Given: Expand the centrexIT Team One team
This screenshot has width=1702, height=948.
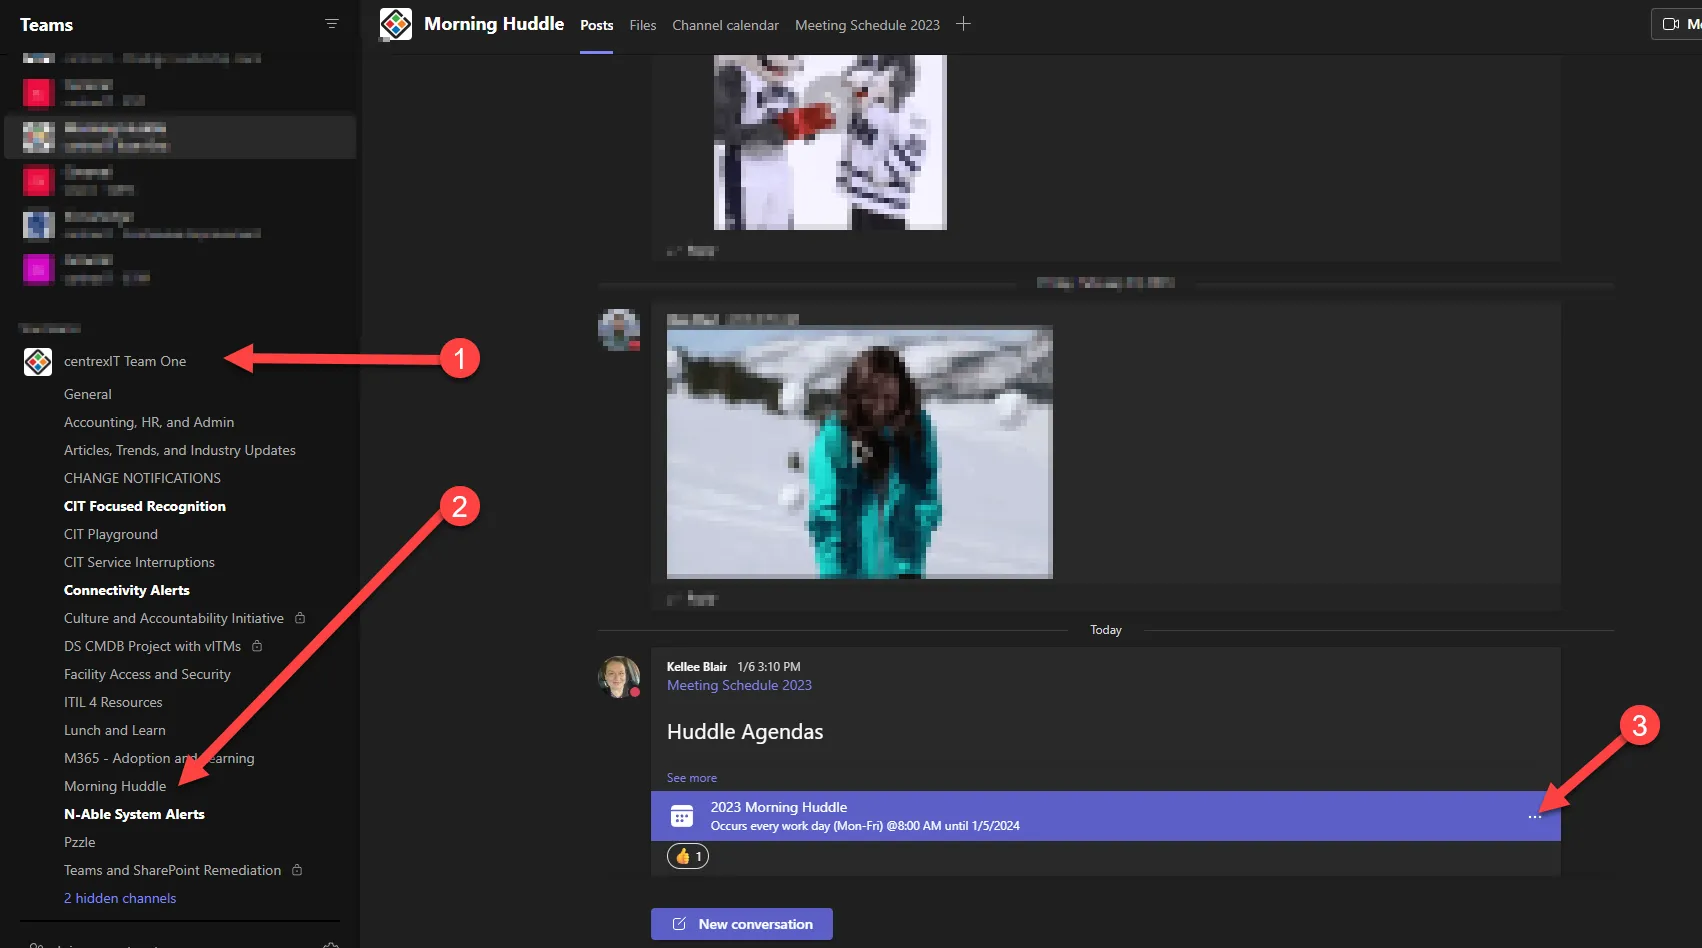Looking at the screenshot, I should click(125, 361).
